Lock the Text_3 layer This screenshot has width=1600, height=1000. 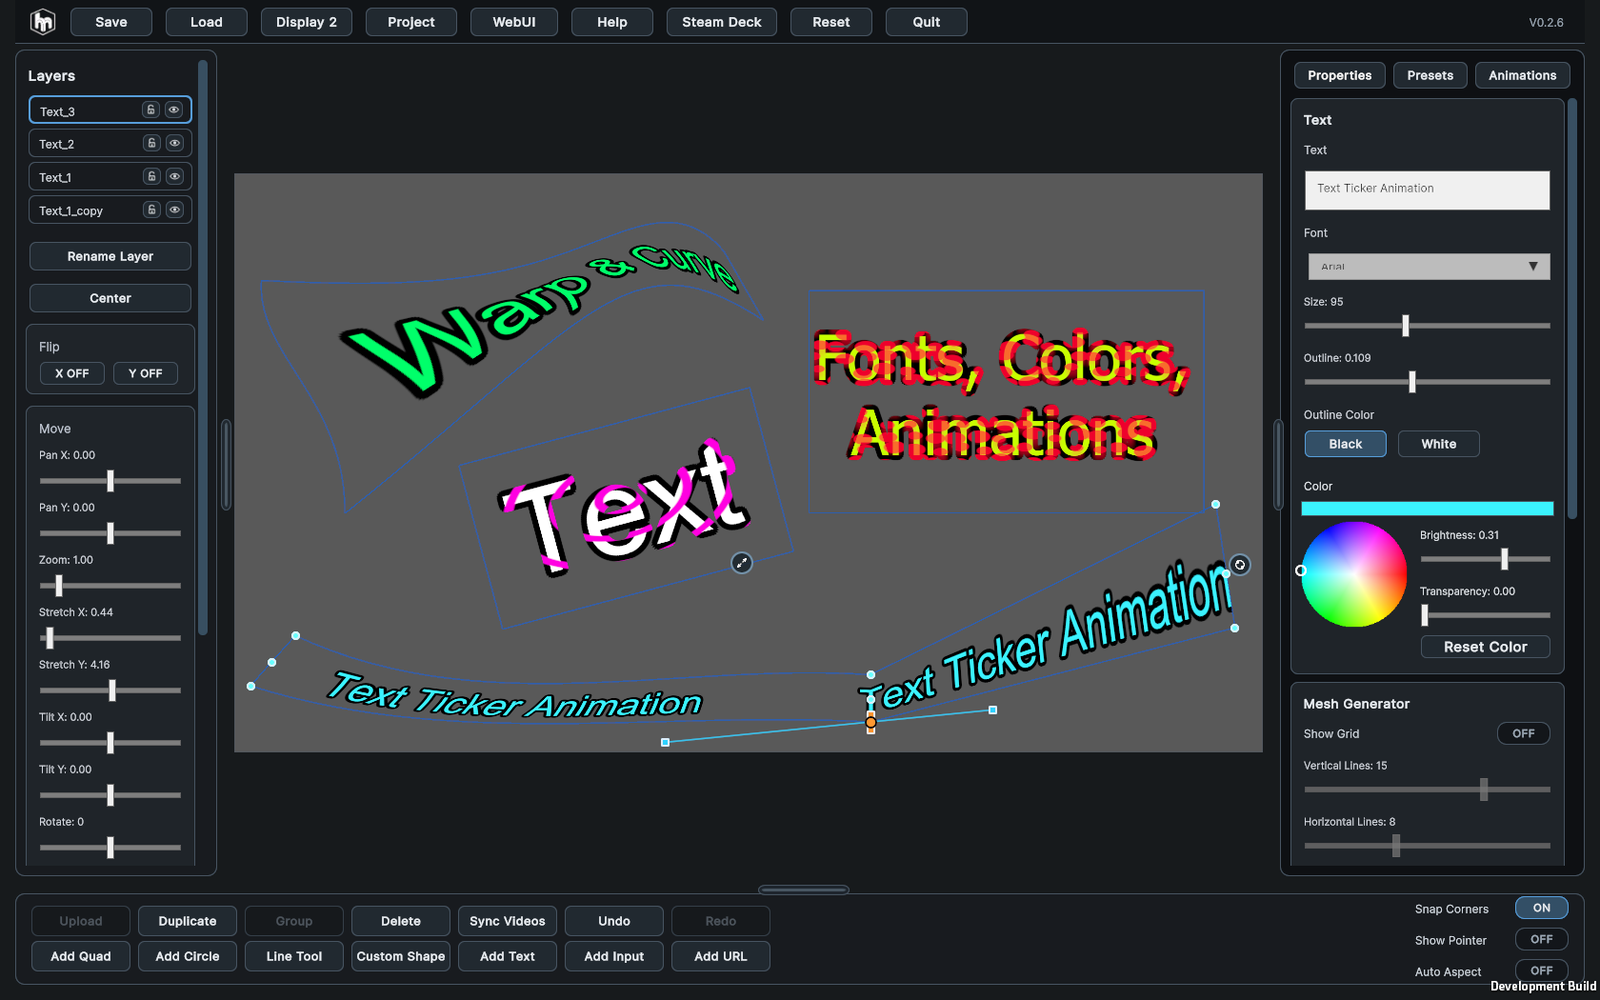tap(150, 110)
